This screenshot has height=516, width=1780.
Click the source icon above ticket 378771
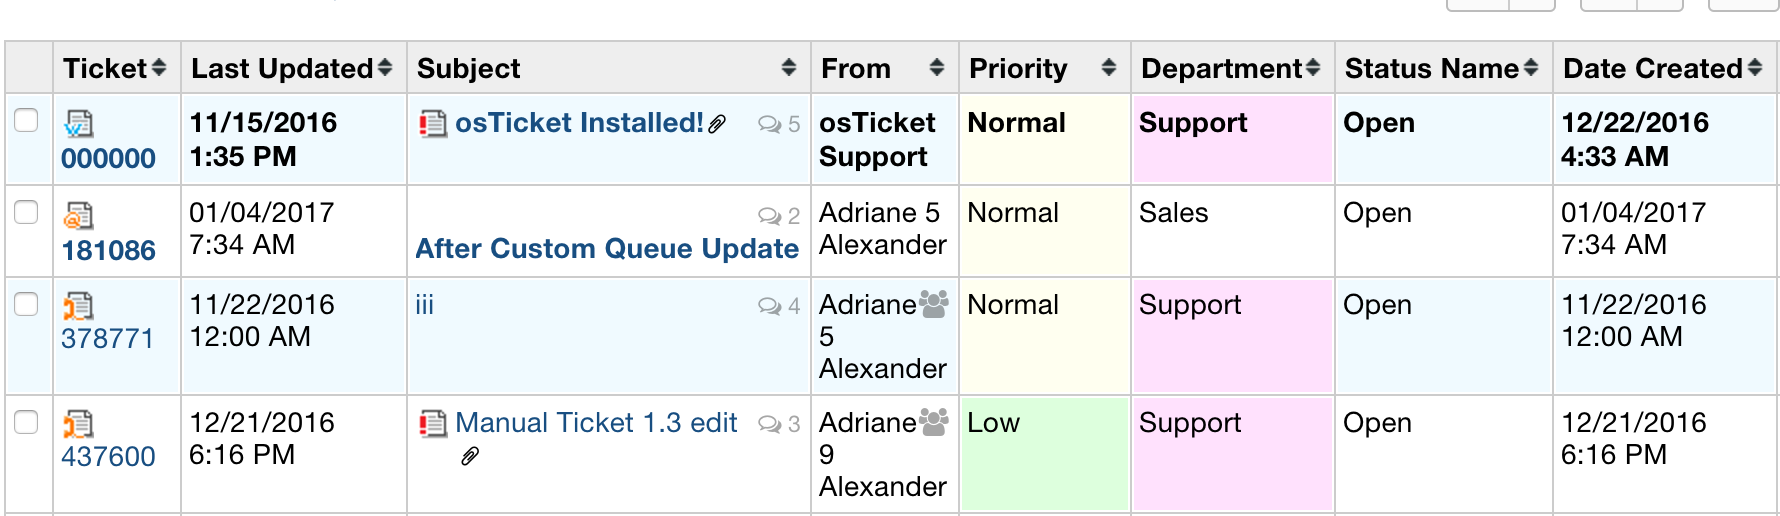(78, 306)
